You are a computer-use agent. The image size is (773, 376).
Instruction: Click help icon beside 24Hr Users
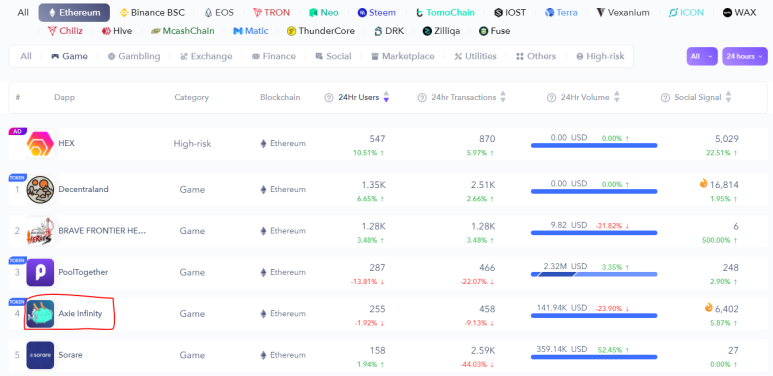click(x=329, y=98)
